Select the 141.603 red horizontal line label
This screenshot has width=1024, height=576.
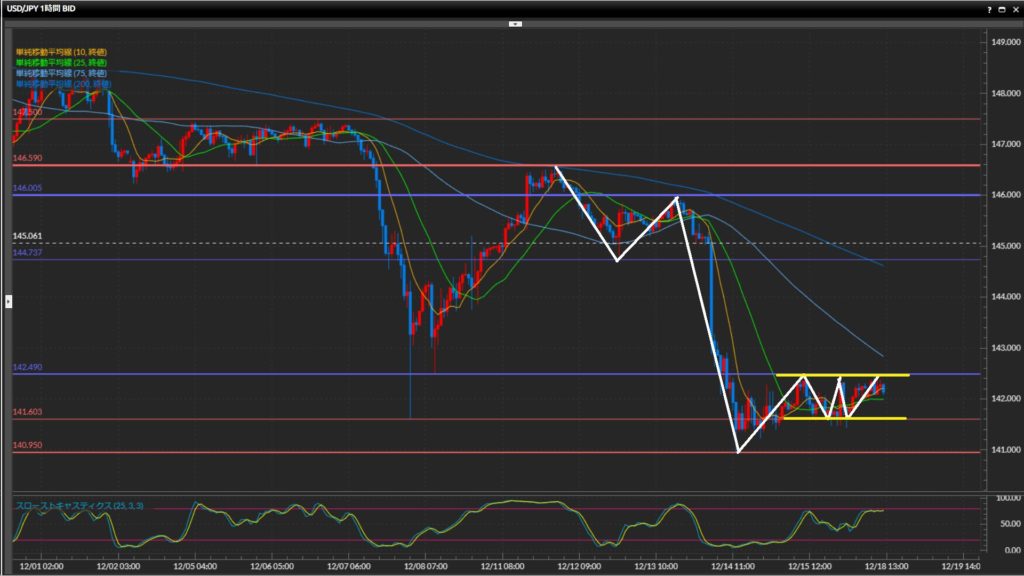[27, 412]
